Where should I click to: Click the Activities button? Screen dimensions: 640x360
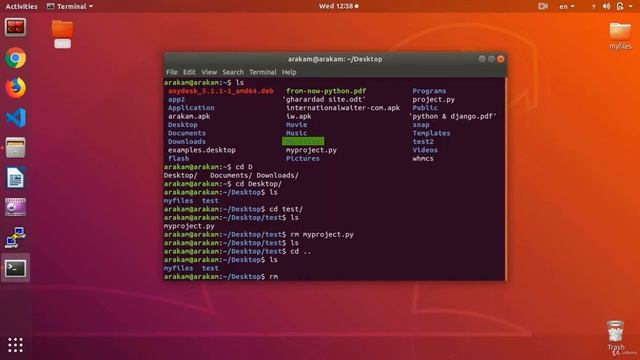coord(21,6)
